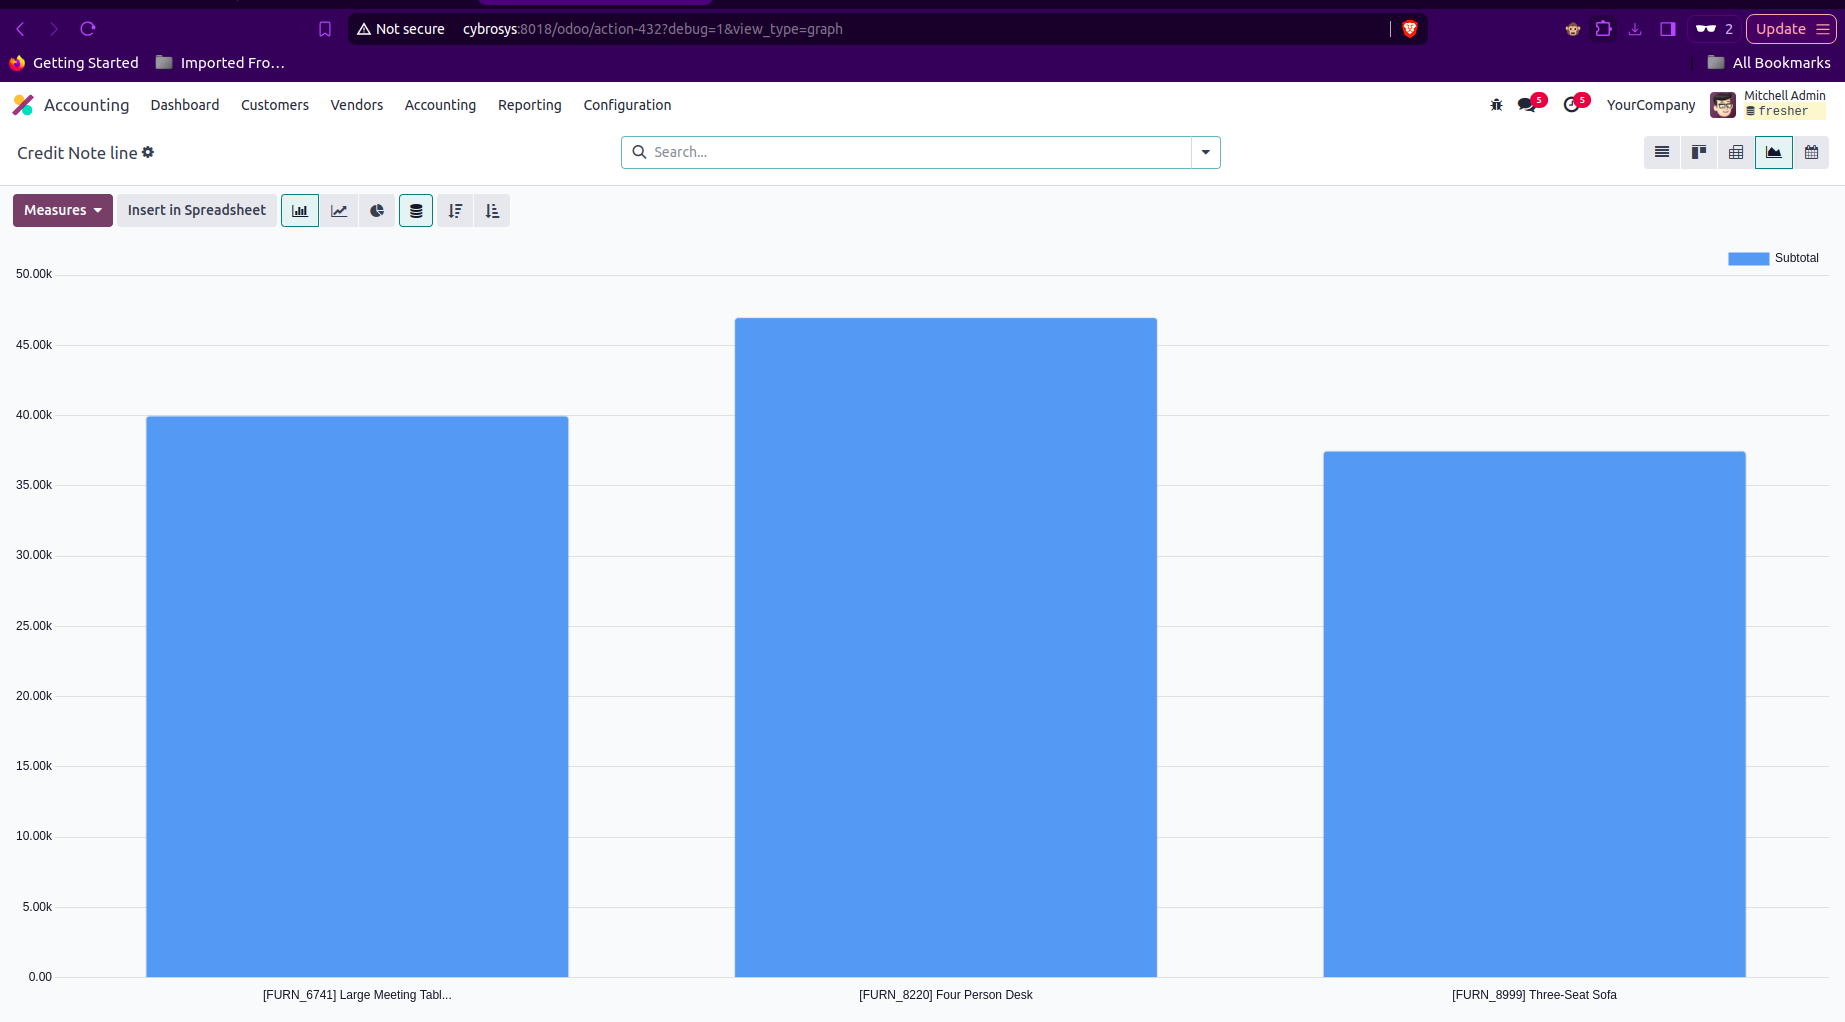
Task: Toggle ascending sort order
Action: [492, 211]
